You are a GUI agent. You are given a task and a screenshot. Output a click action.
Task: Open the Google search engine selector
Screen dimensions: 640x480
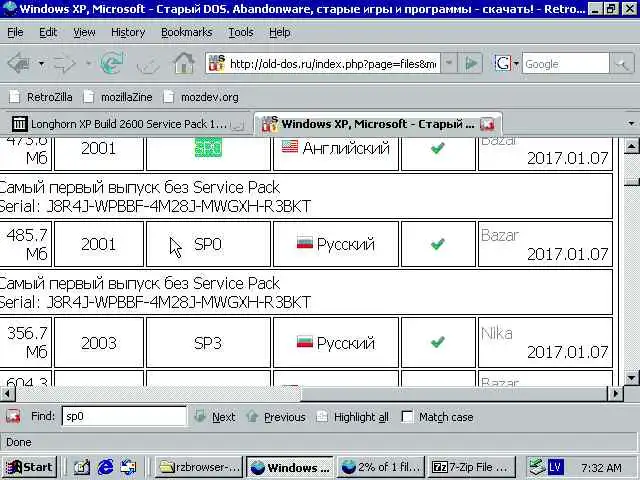506,63
